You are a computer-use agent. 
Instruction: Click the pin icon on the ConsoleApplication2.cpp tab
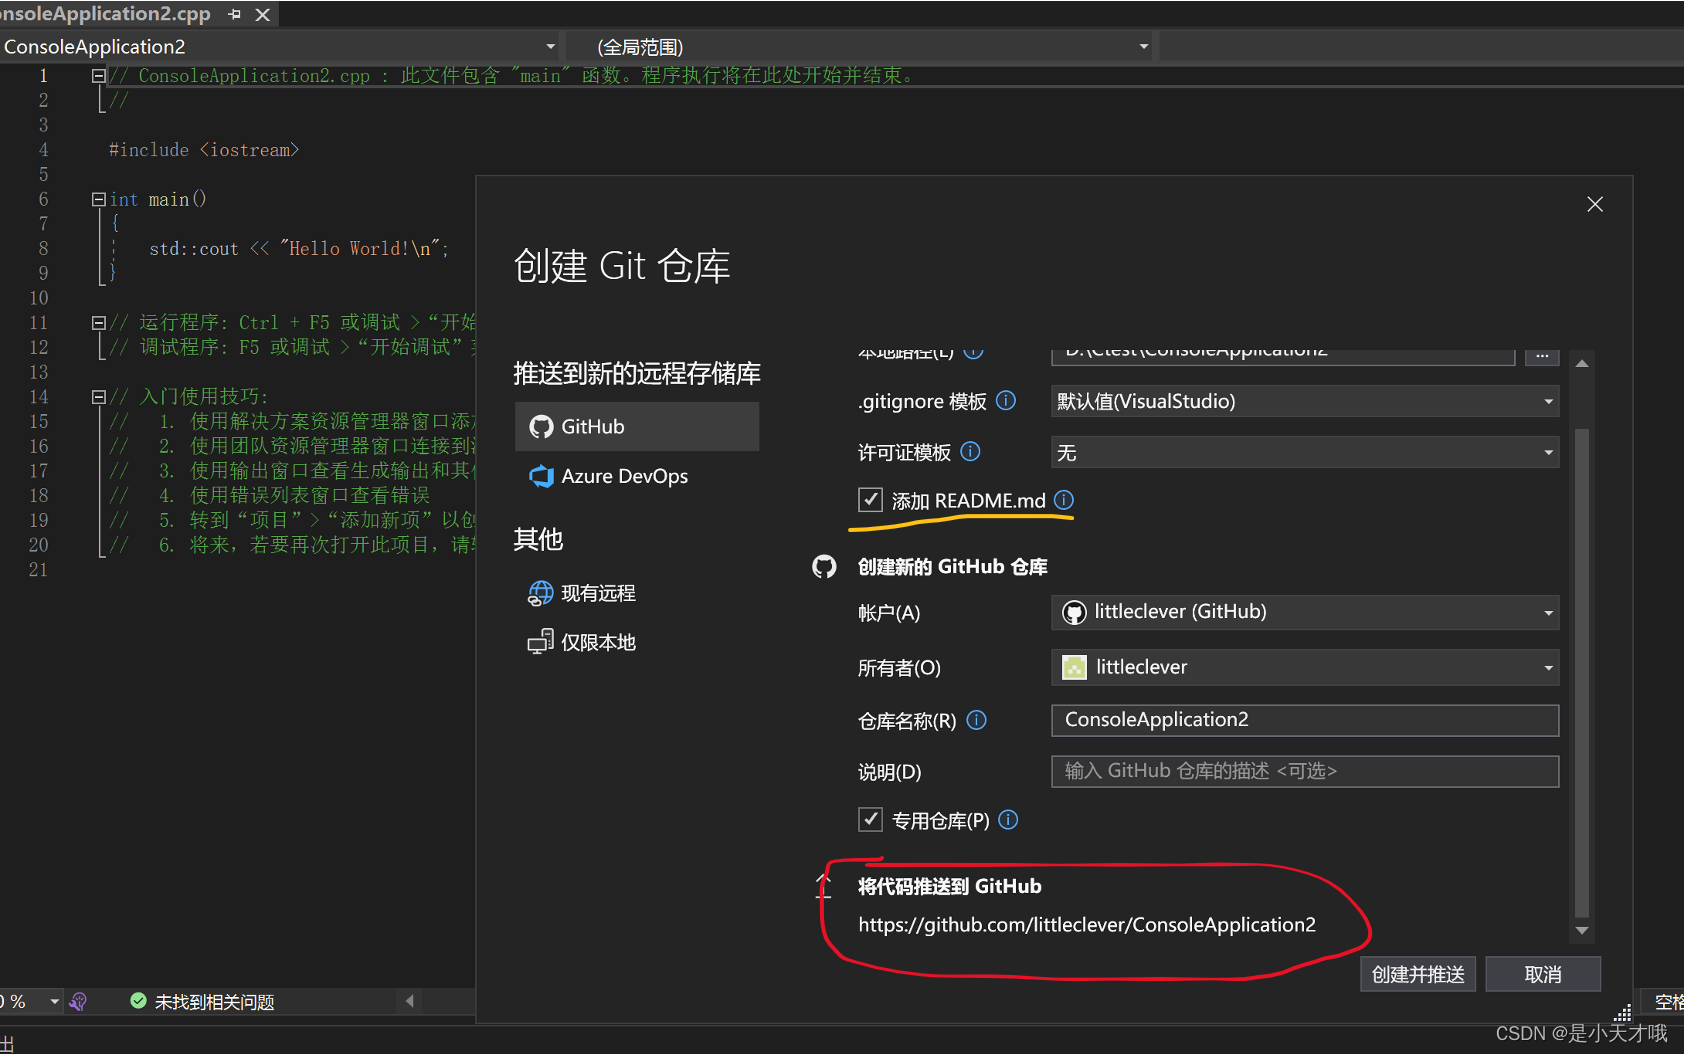click(234, 14)
